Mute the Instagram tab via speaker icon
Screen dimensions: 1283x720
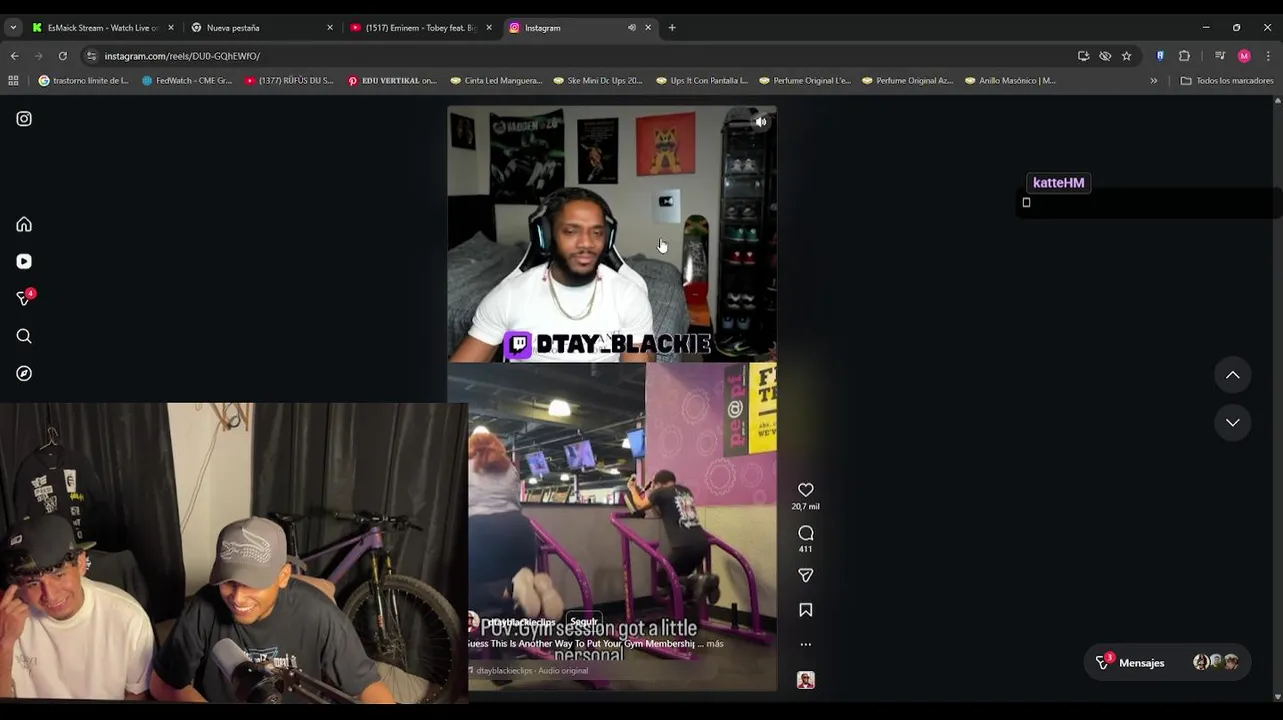pyautogui.click(x=632, y=28)
